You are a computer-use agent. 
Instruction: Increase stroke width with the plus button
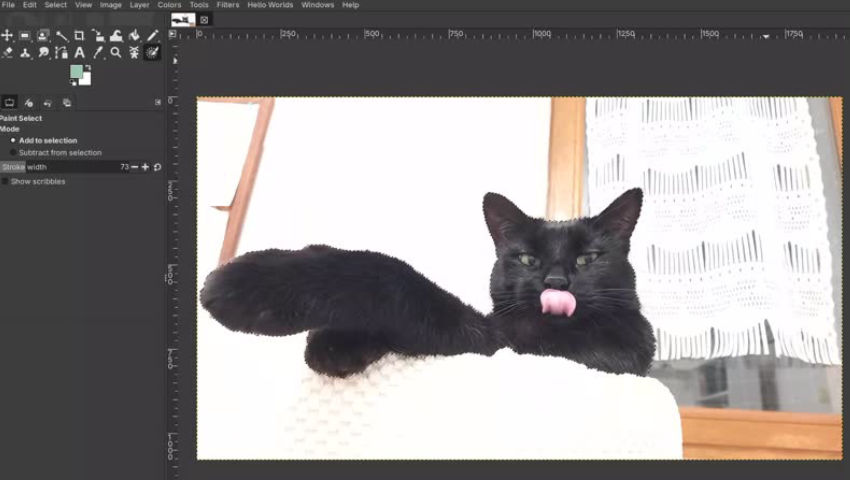(x=145, y=167)
